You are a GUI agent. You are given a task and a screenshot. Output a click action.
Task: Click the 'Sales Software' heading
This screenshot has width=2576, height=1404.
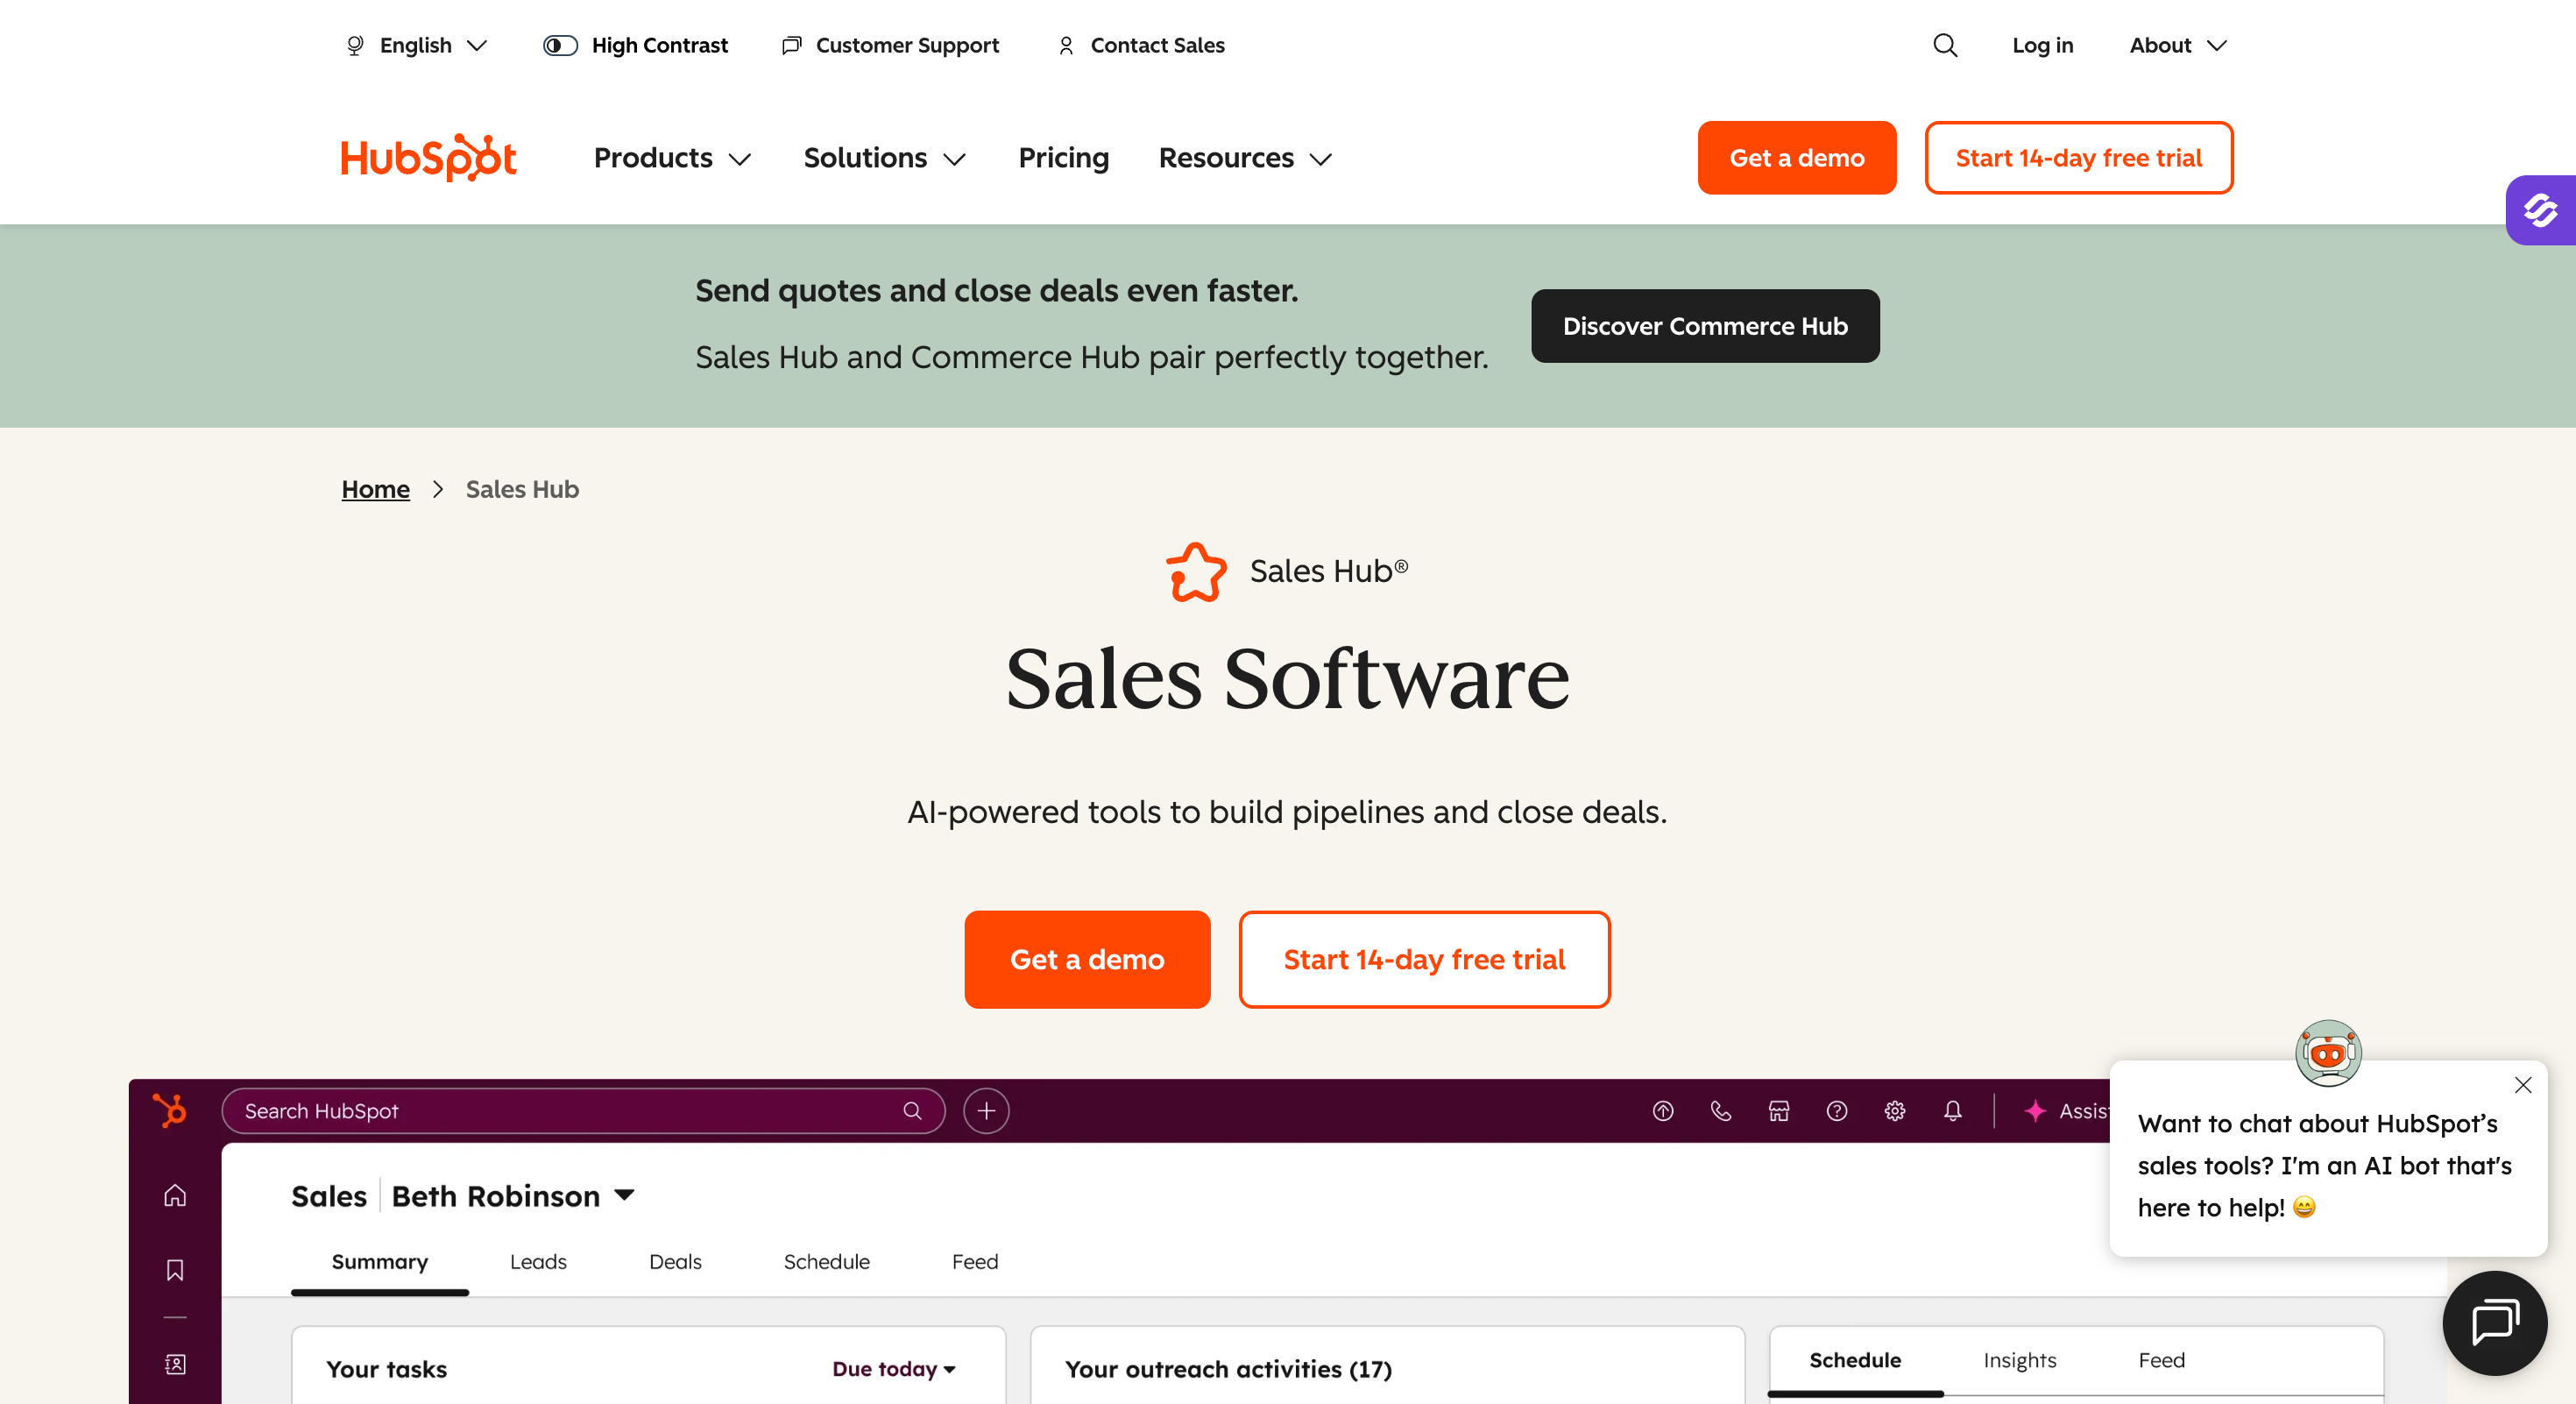(x=1288, y=679)
